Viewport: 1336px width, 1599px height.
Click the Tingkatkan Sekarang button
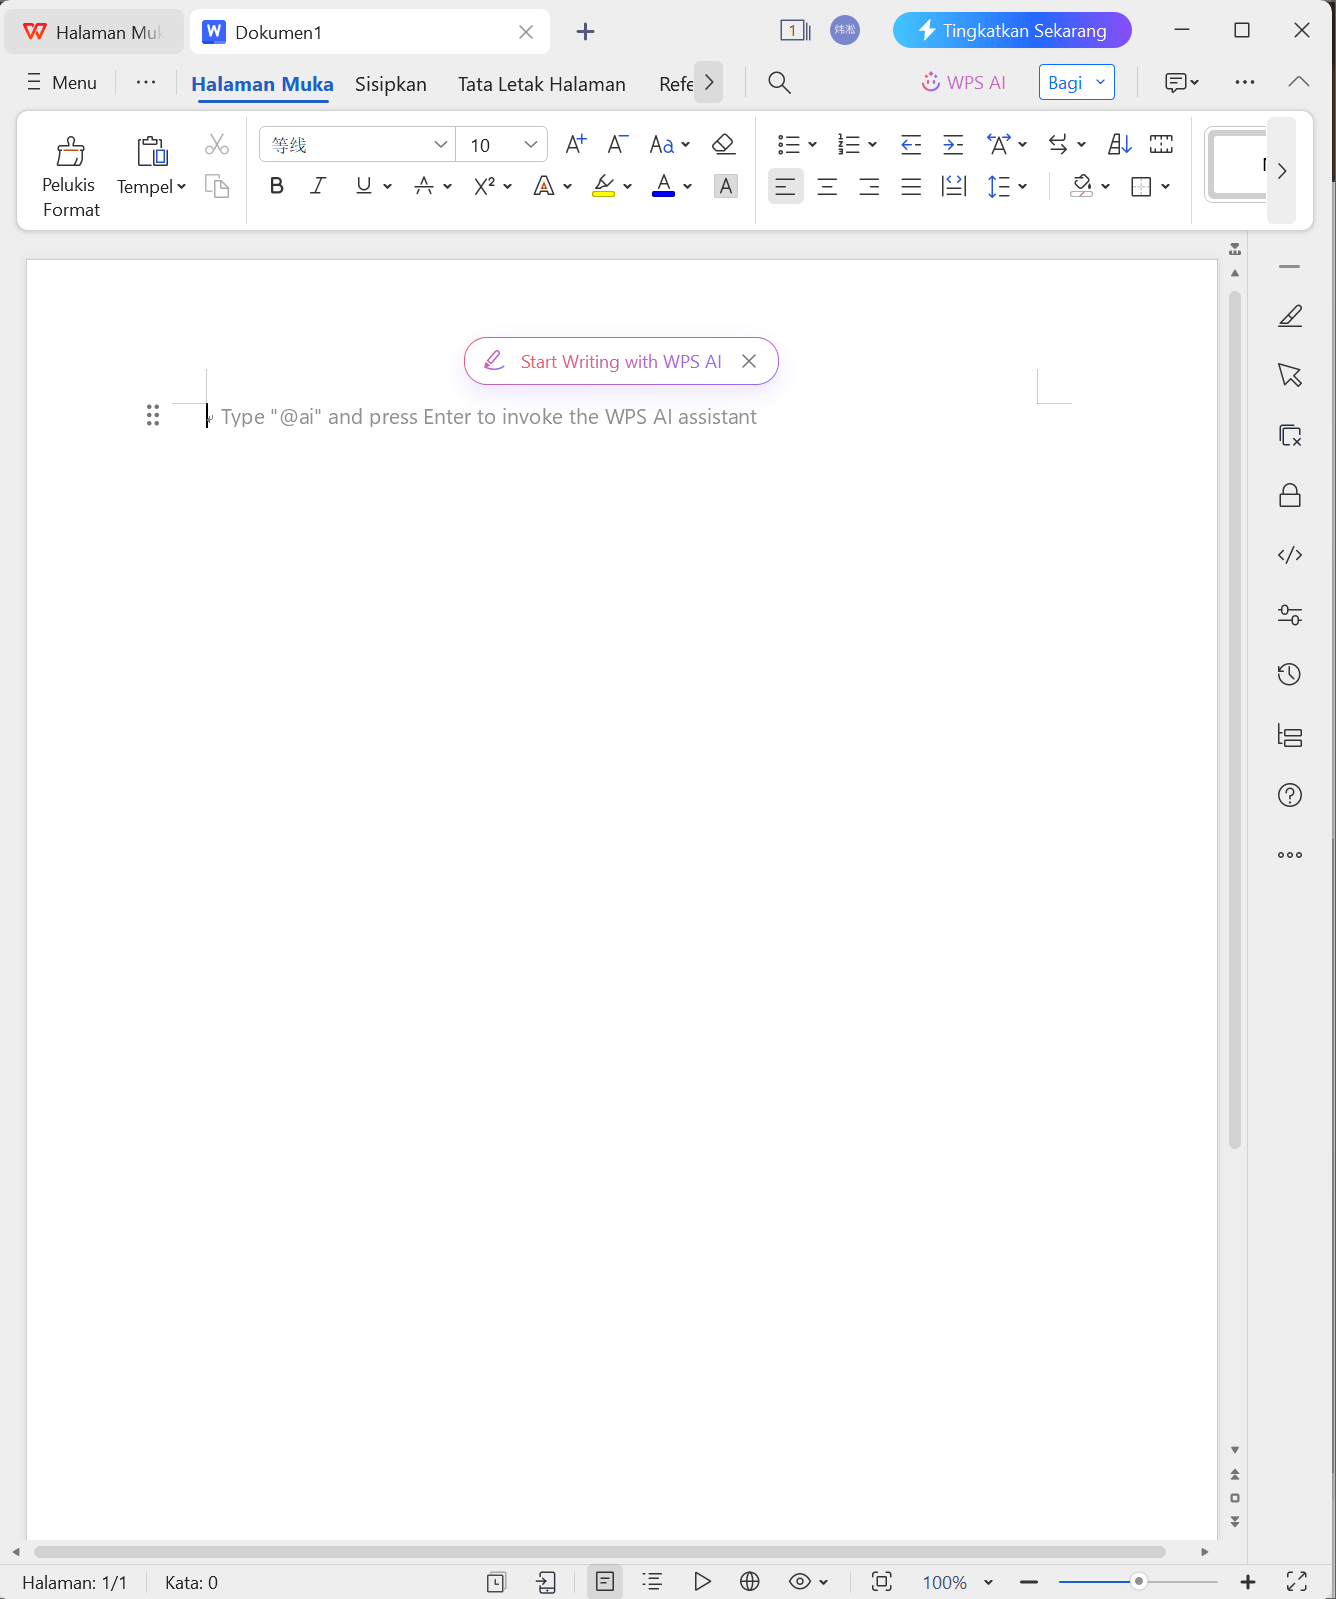[x=1012, y=30]
